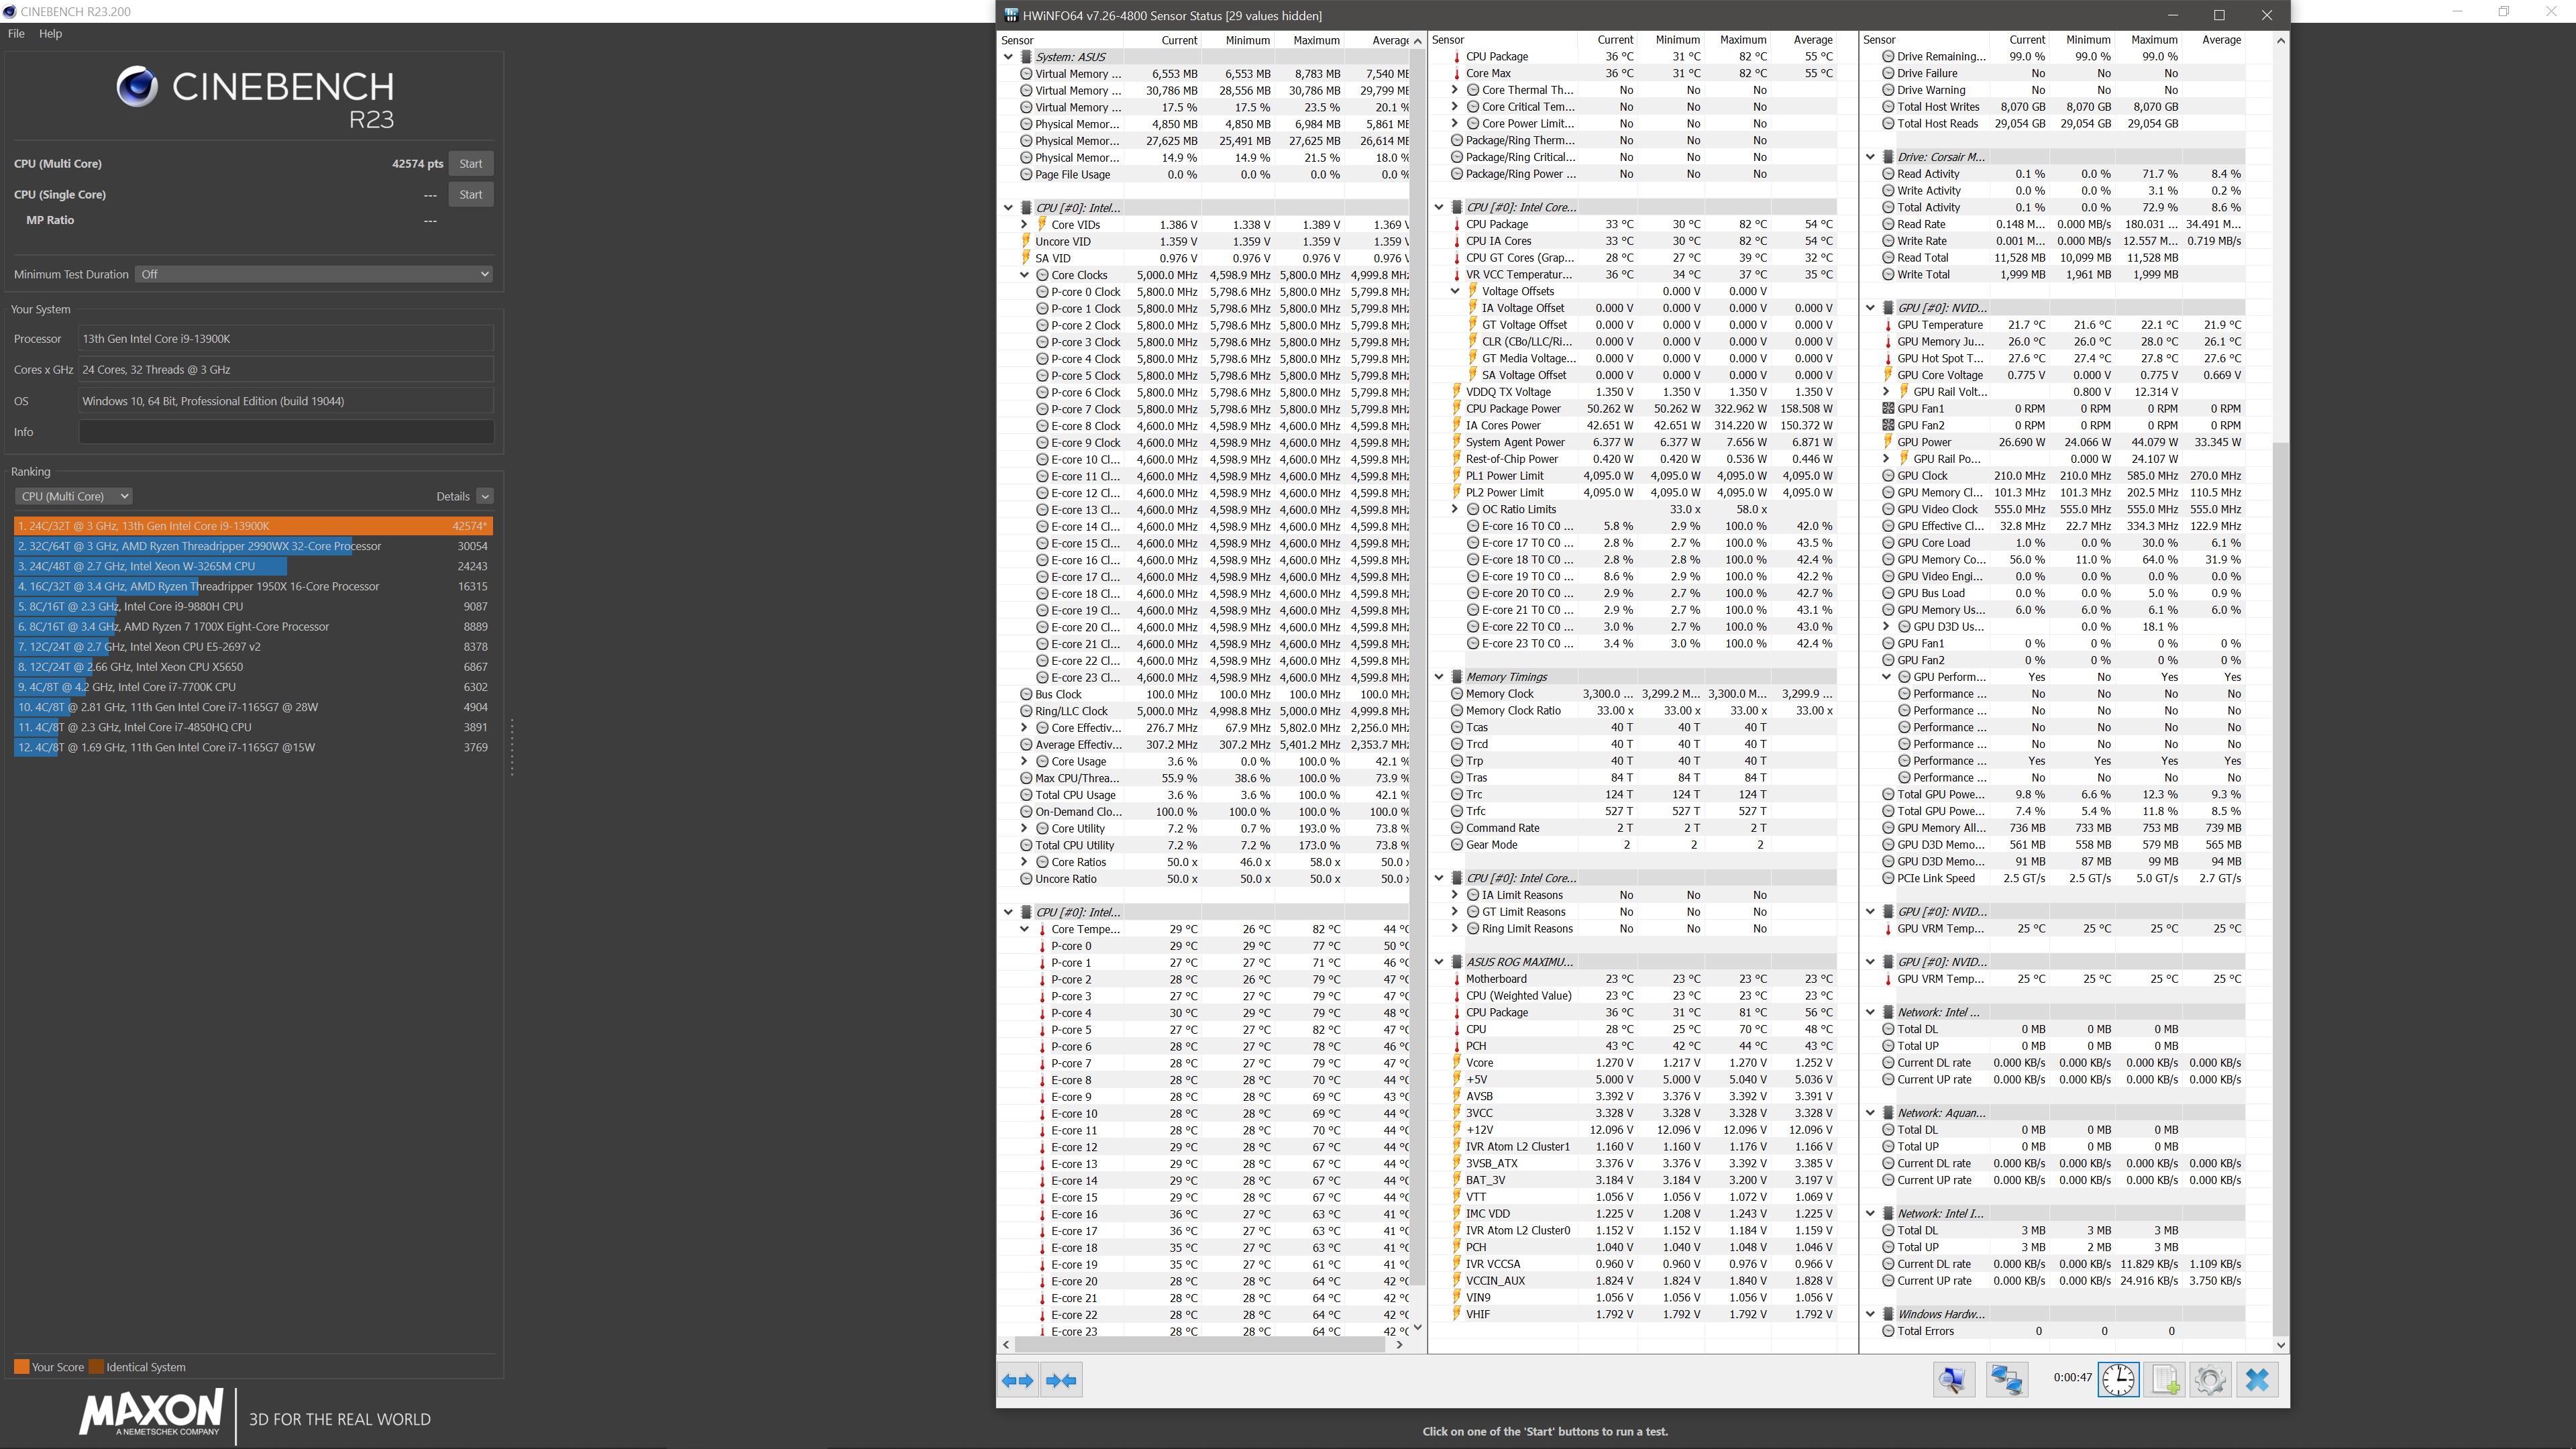Image resolution: width=2576 pixels, height=1449 pixels.
Task: Select Threadripper 2990WX ranking bar
Action: 253,546
